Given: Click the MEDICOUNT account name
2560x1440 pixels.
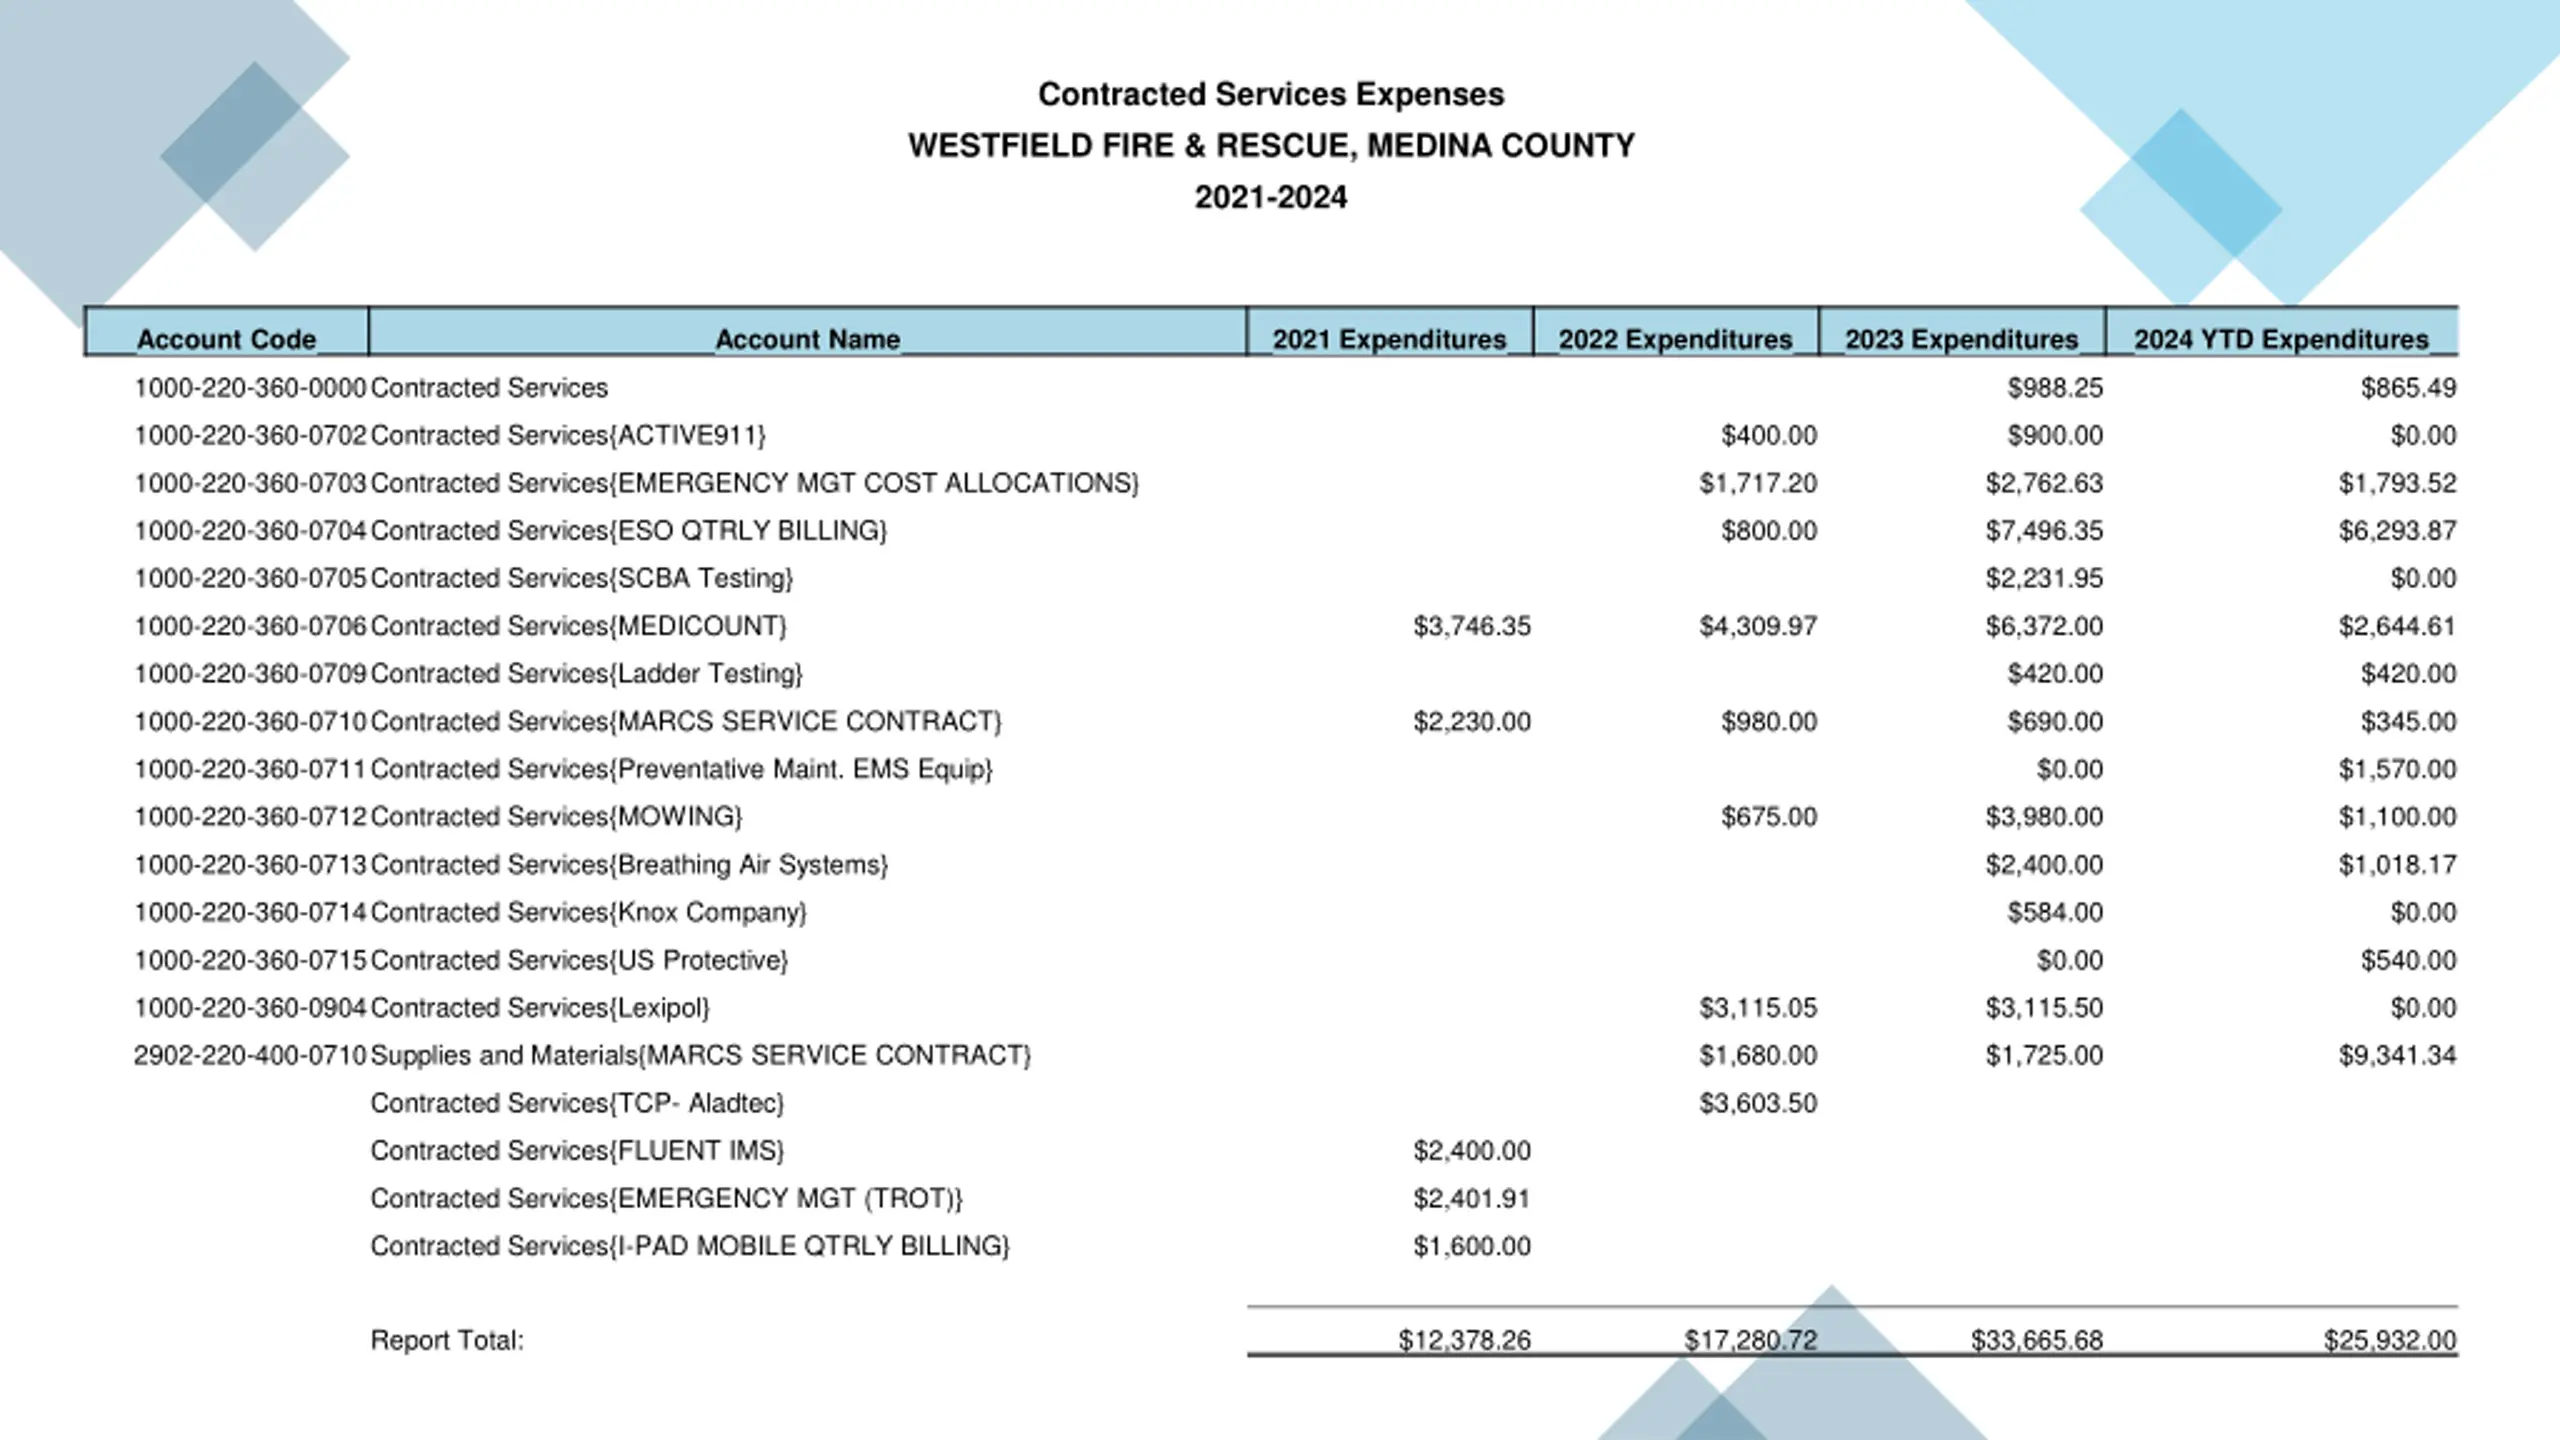Looking at the screenshot, I should 579,626.
